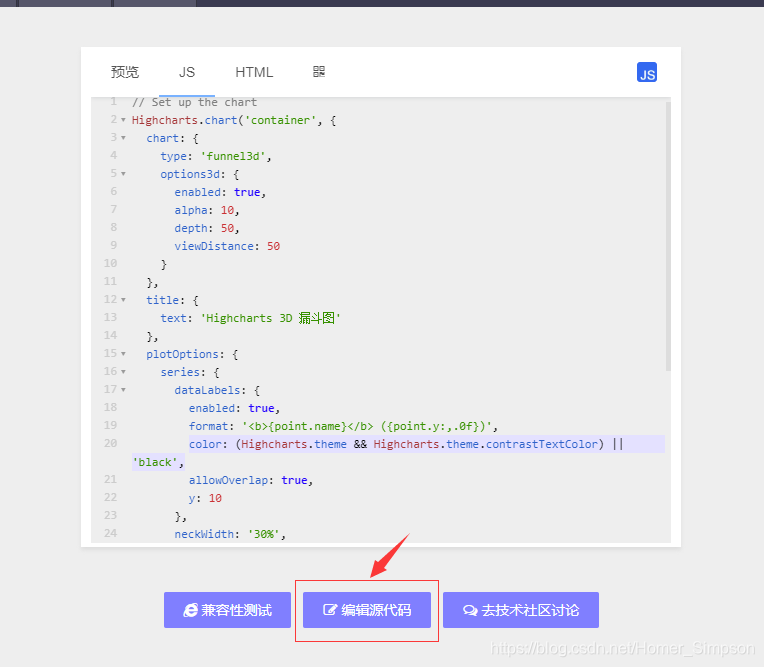This screenshot has width=764, height=667.
Task: Click the format string on line 19
Action: 367,426
